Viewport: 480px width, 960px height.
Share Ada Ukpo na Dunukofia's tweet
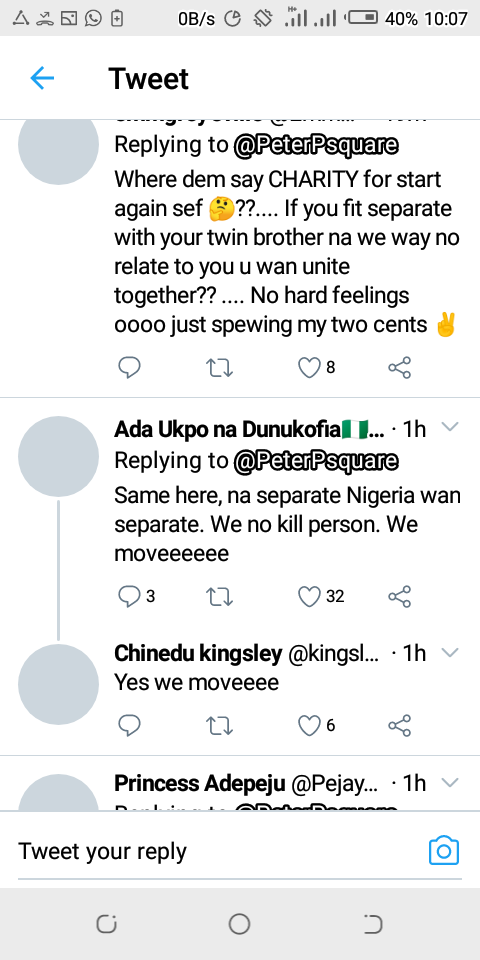pos(400,596)
